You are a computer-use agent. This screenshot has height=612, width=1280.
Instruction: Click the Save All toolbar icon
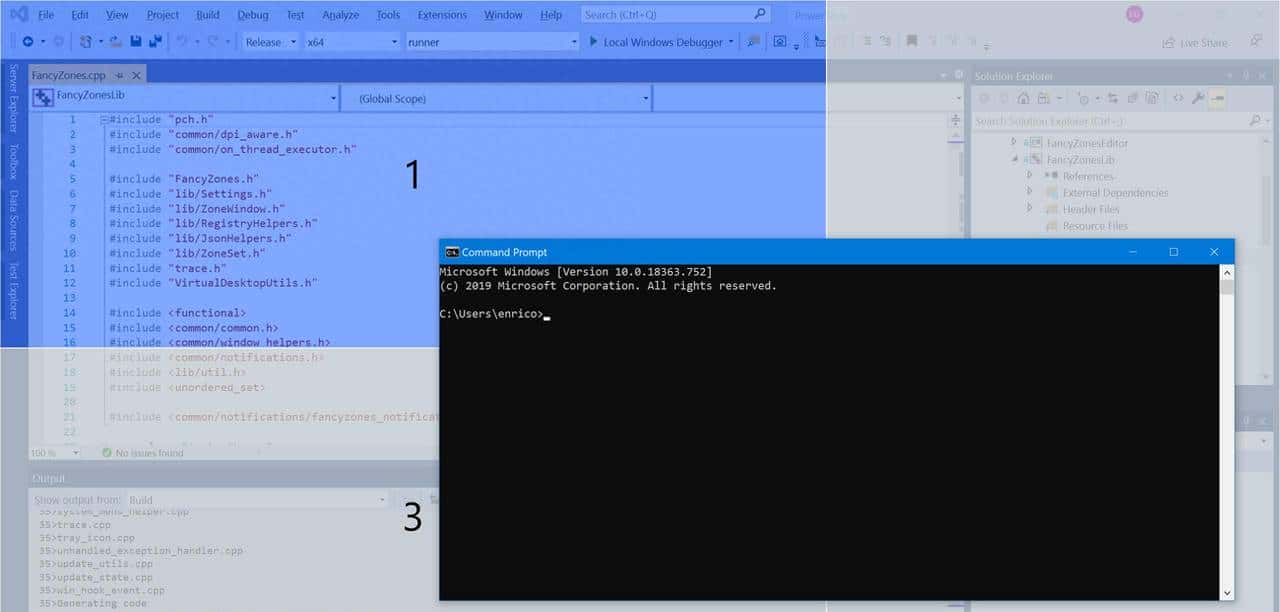(x=155, y=42)
